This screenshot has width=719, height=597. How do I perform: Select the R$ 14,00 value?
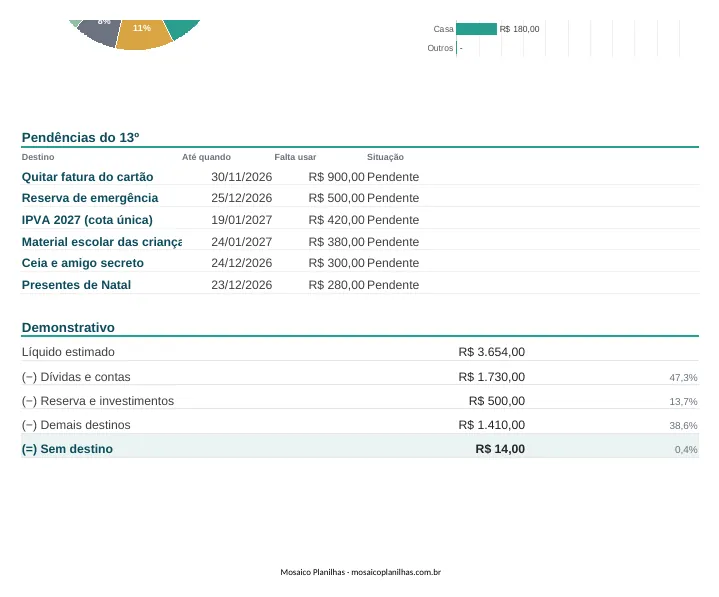coord(500,449)
